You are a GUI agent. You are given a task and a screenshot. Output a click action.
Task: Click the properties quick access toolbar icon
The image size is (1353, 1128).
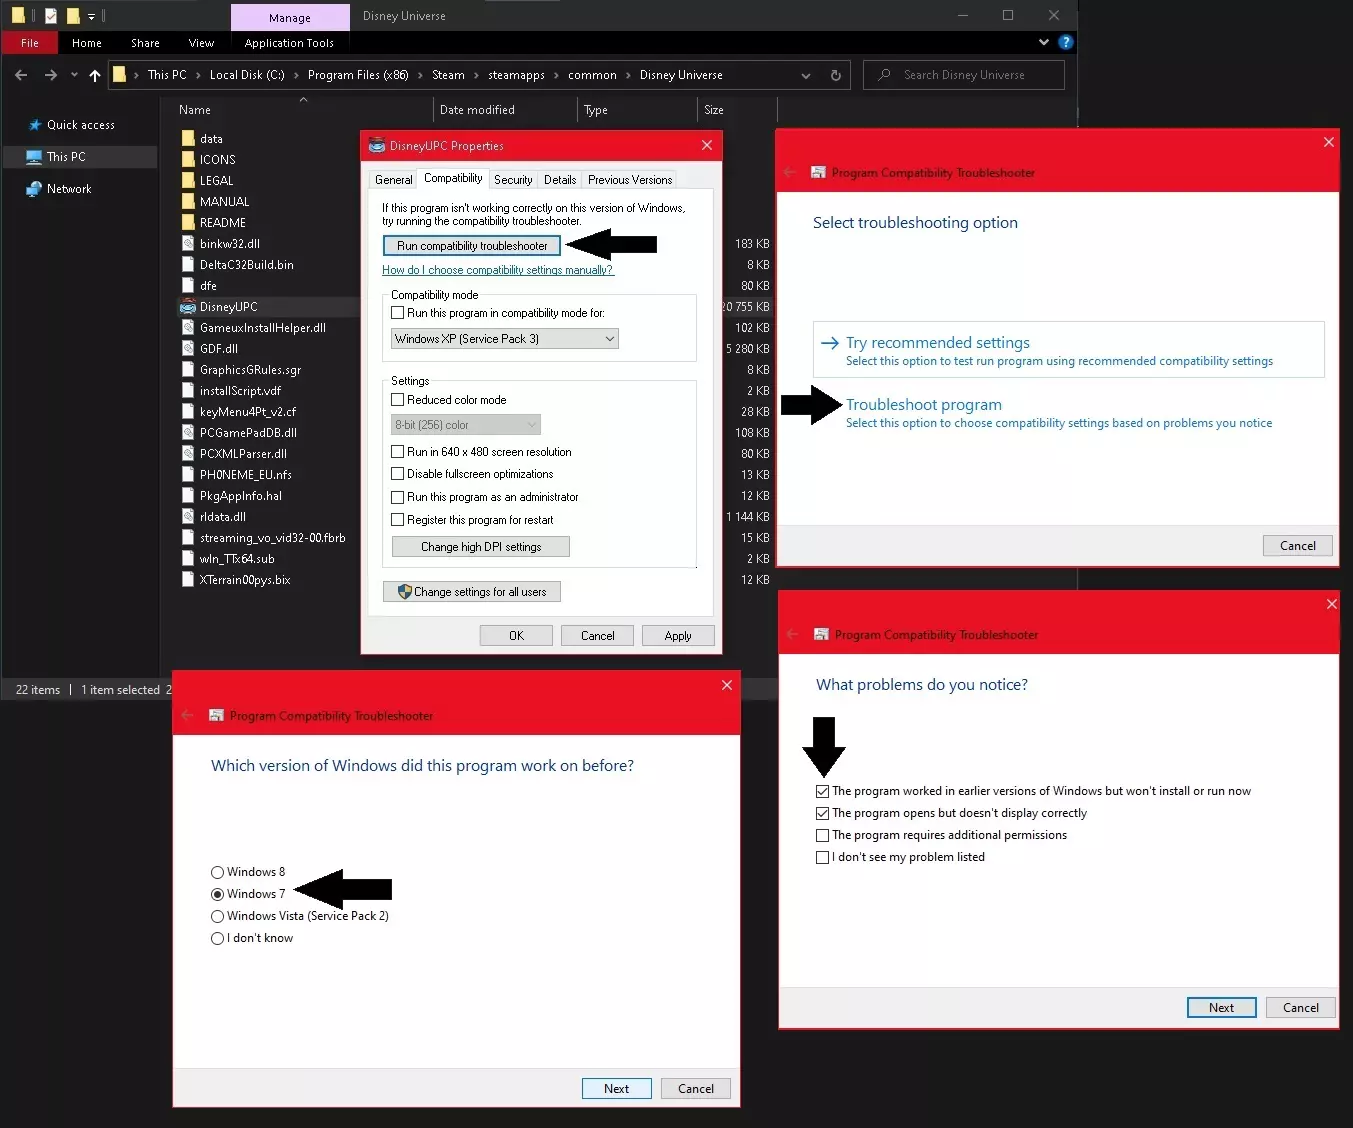tap(51, 16)
